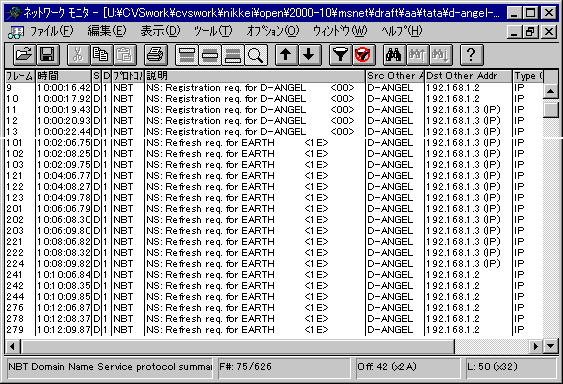563x384 pixels.
Task: Click time cell 10:04:08.27
Action: [x=64, y=187]
